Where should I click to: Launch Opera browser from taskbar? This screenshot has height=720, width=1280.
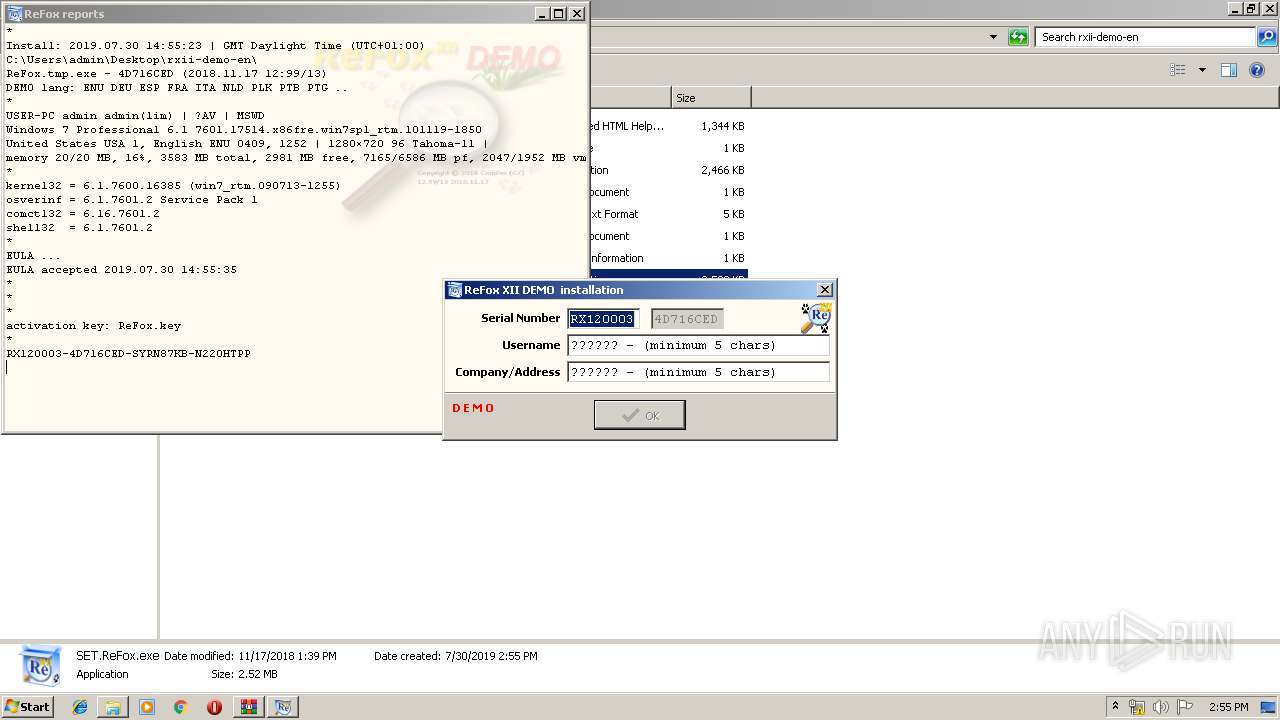point(214,707)
